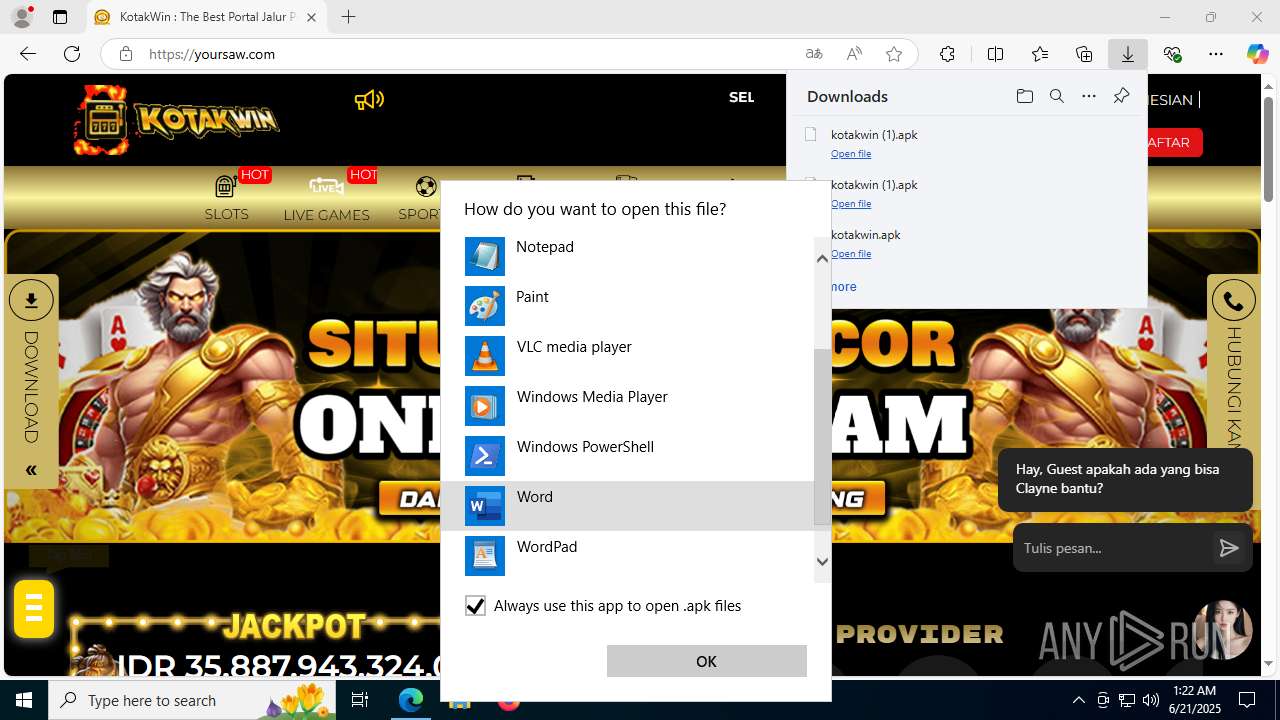Choose the Paint app icon

click(x=485, y=306)
